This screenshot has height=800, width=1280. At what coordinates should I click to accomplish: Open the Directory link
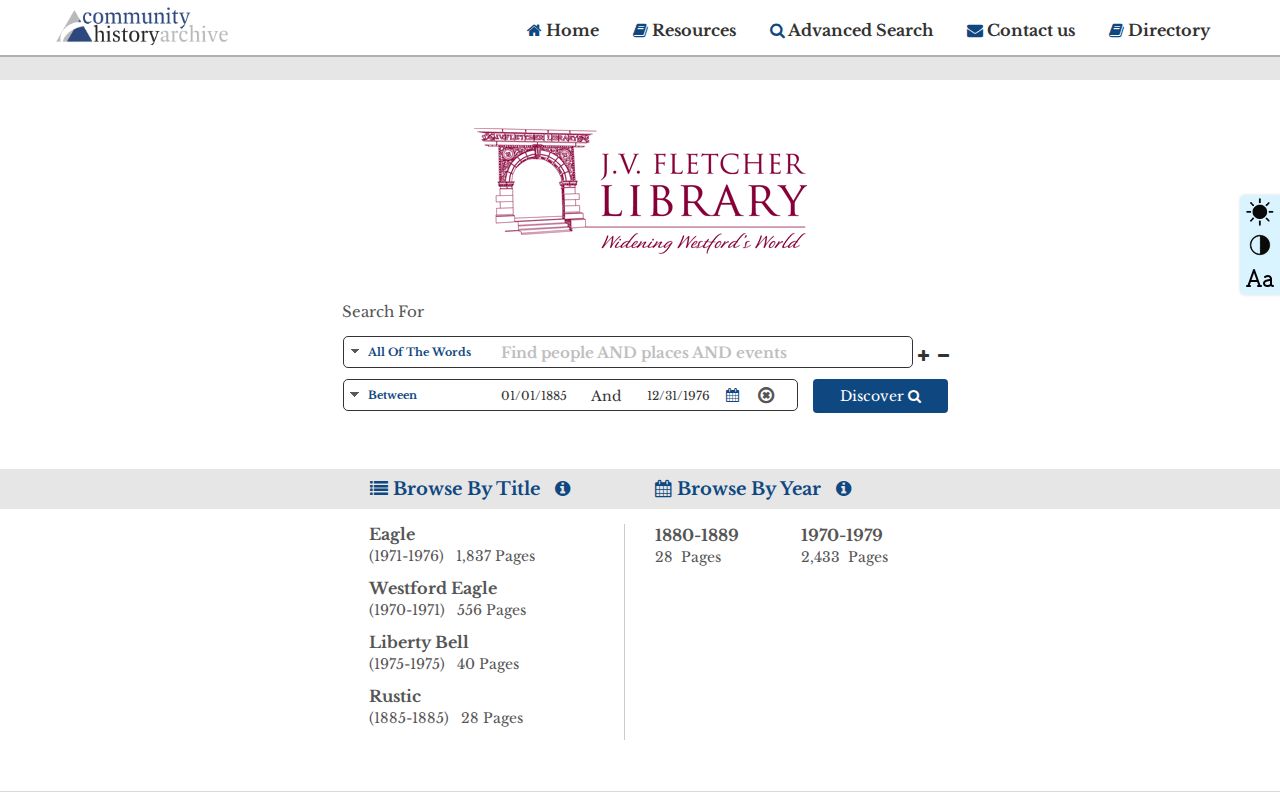1160,31
